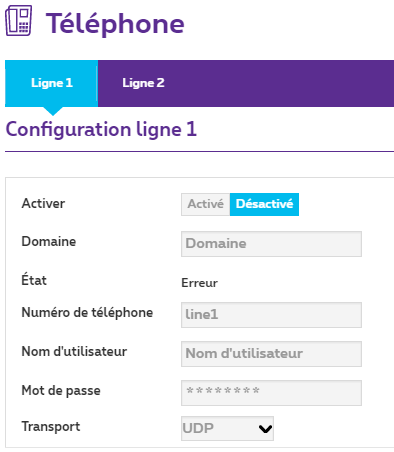The width and height of the screenshot is (394, 452).
Task: Click the Numéro de téléphone field showing line1
Action: point(271,315)
